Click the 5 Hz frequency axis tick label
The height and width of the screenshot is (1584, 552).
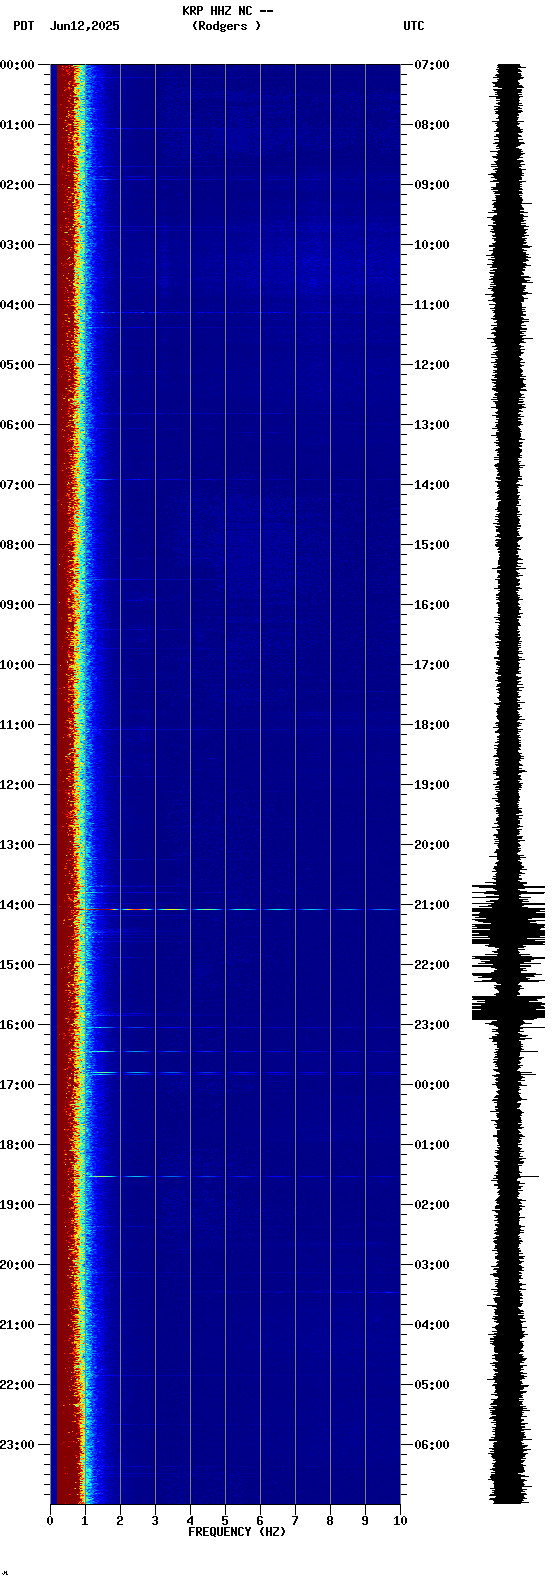tap(225, 1521)
